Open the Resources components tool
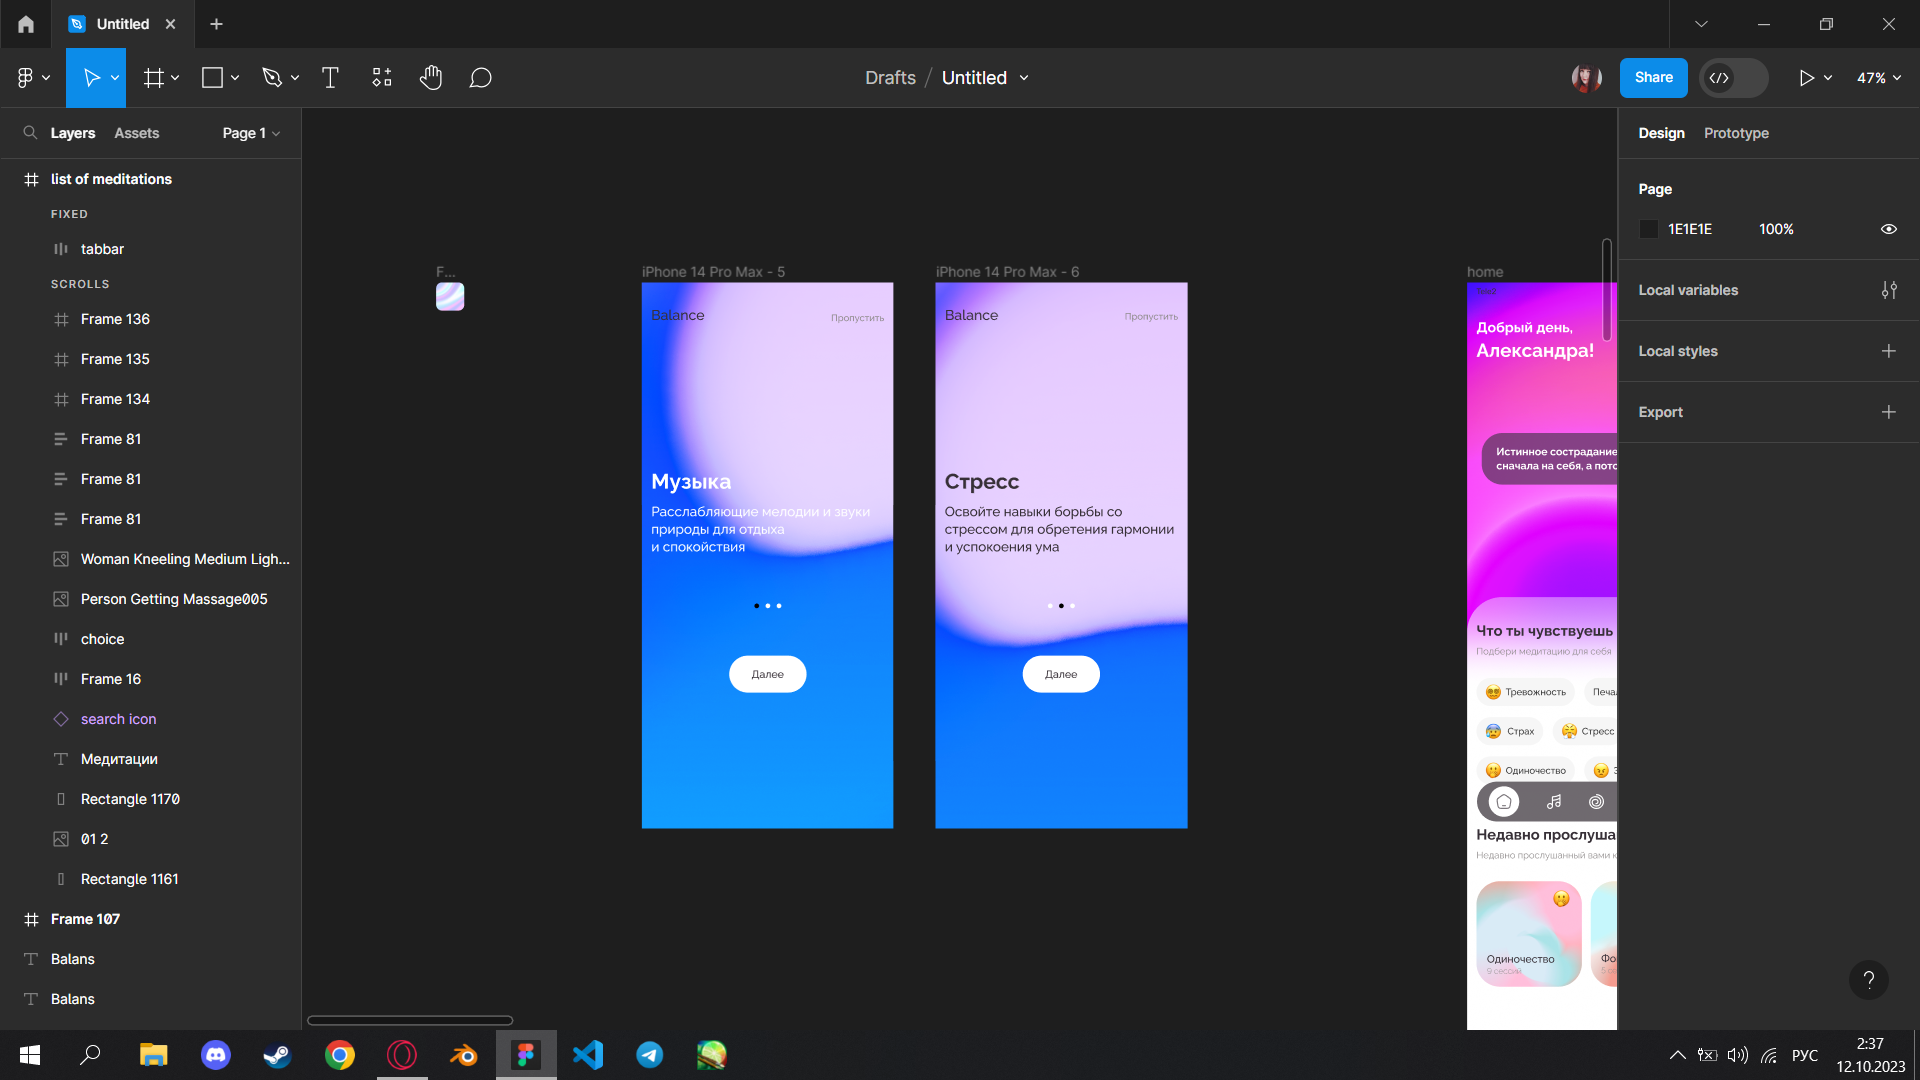The height and width of the screenshot is (1080, 1920). (x=382, y=78)
